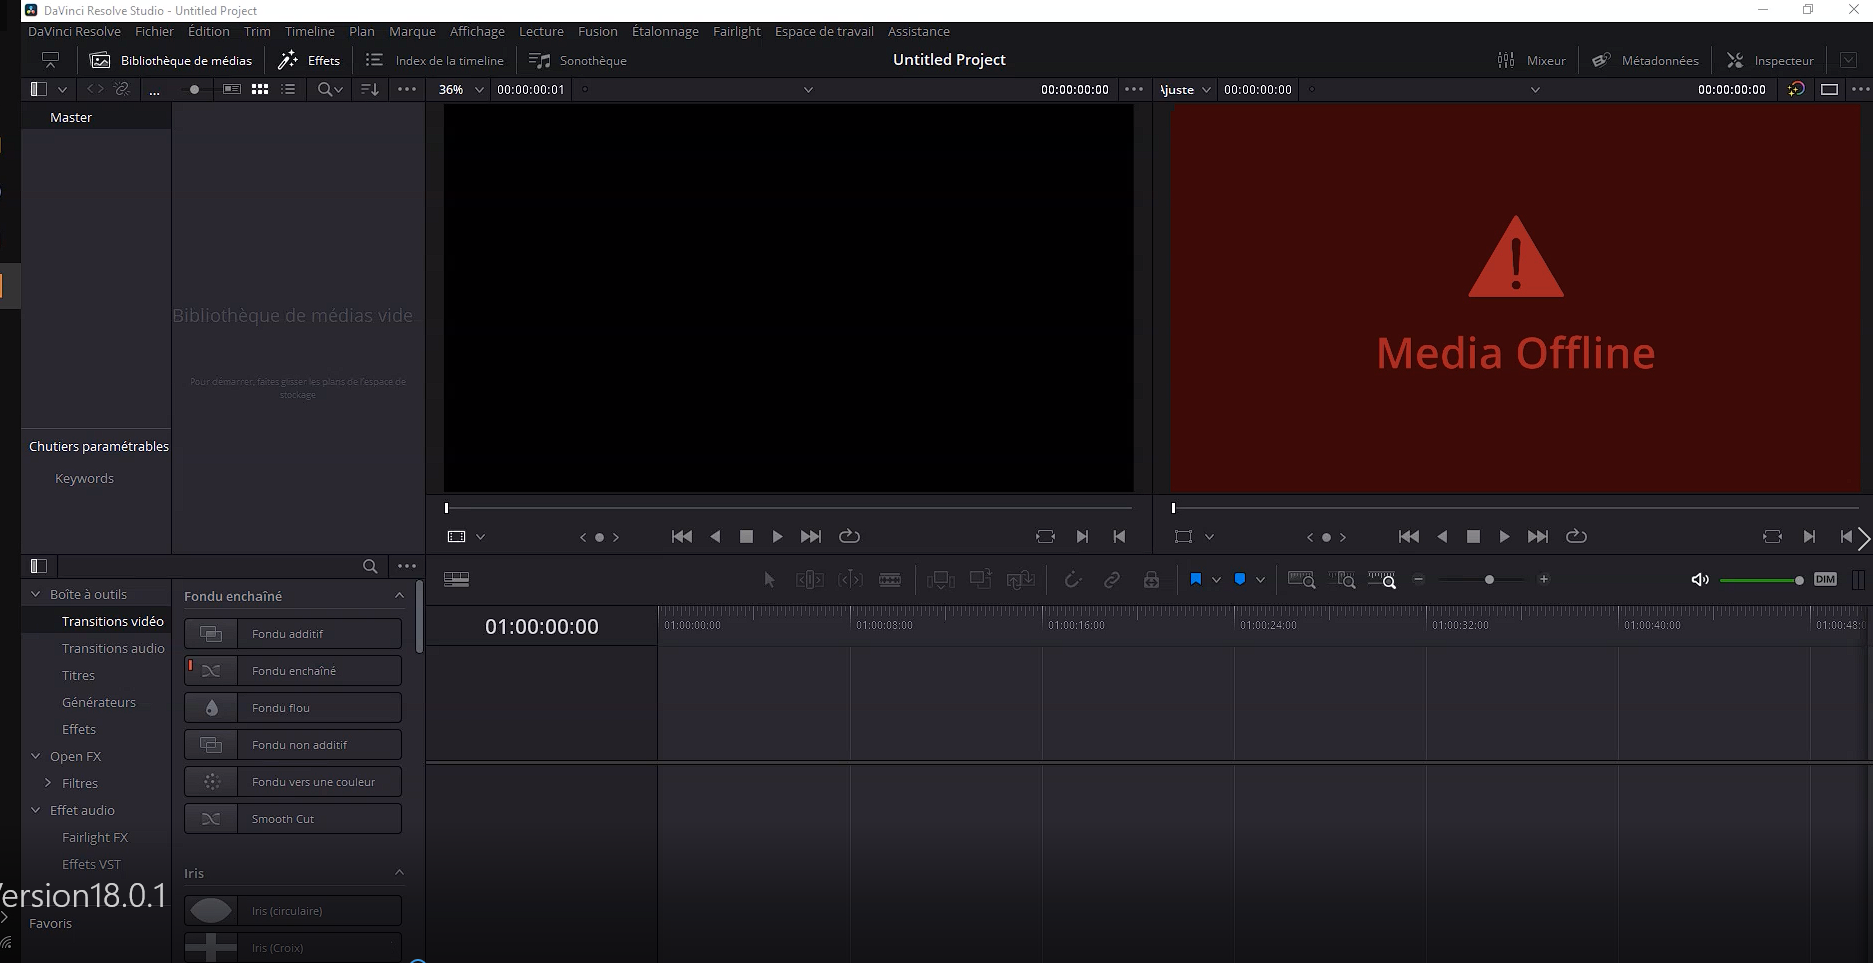Click the flag marker icon
Screen dimensions: 1873x963
click(x=1196, y=580)
